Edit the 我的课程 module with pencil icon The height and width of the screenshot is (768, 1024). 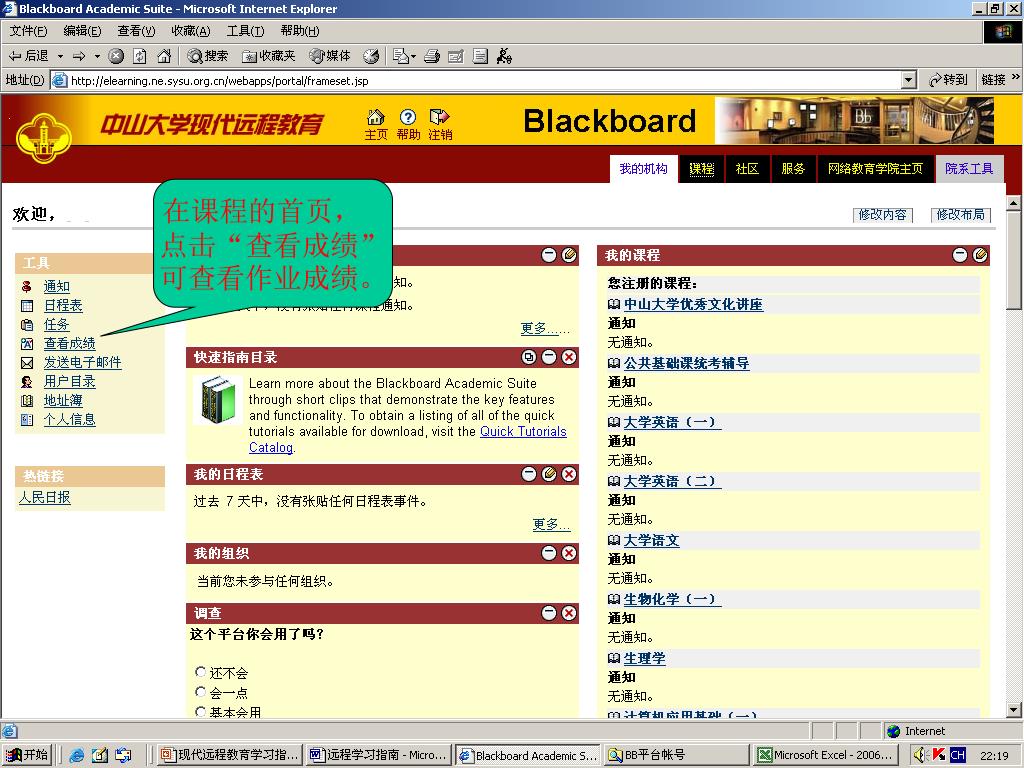click(980, 255)
